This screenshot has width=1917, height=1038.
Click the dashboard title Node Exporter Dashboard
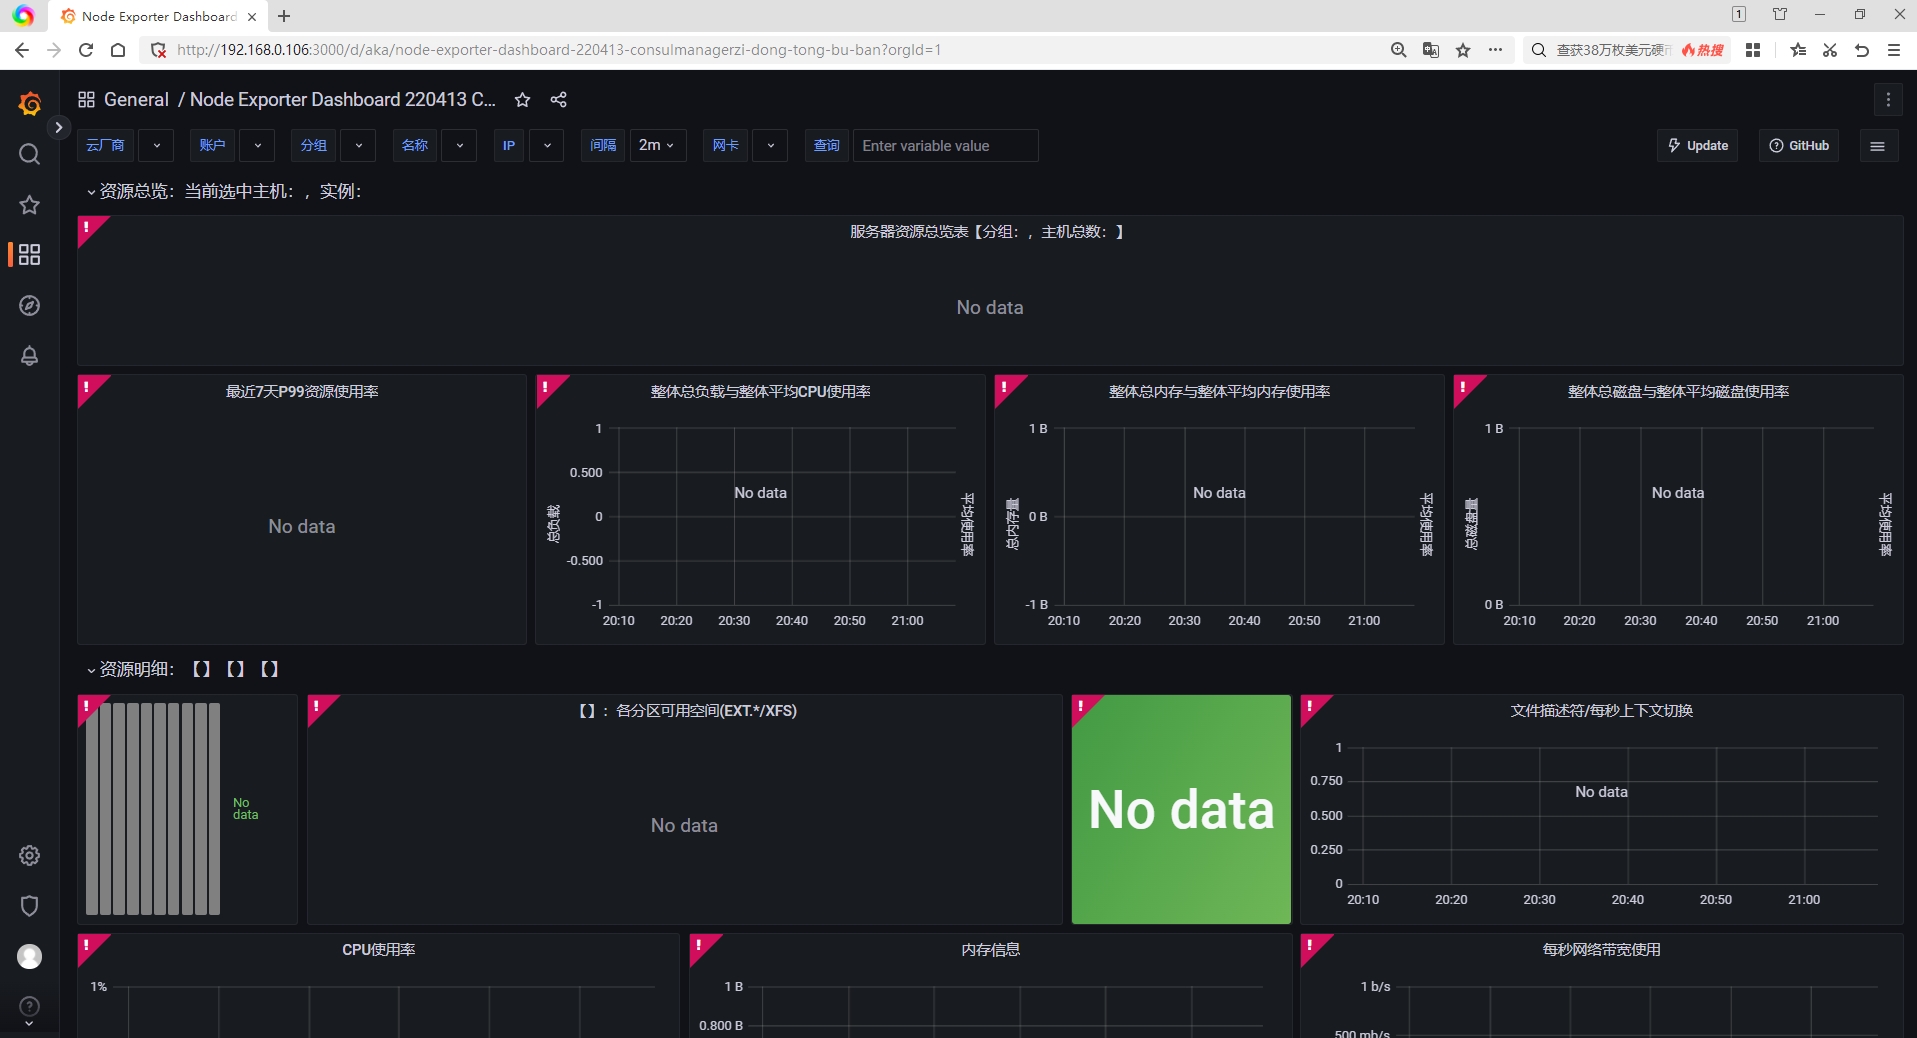point(342,99)
